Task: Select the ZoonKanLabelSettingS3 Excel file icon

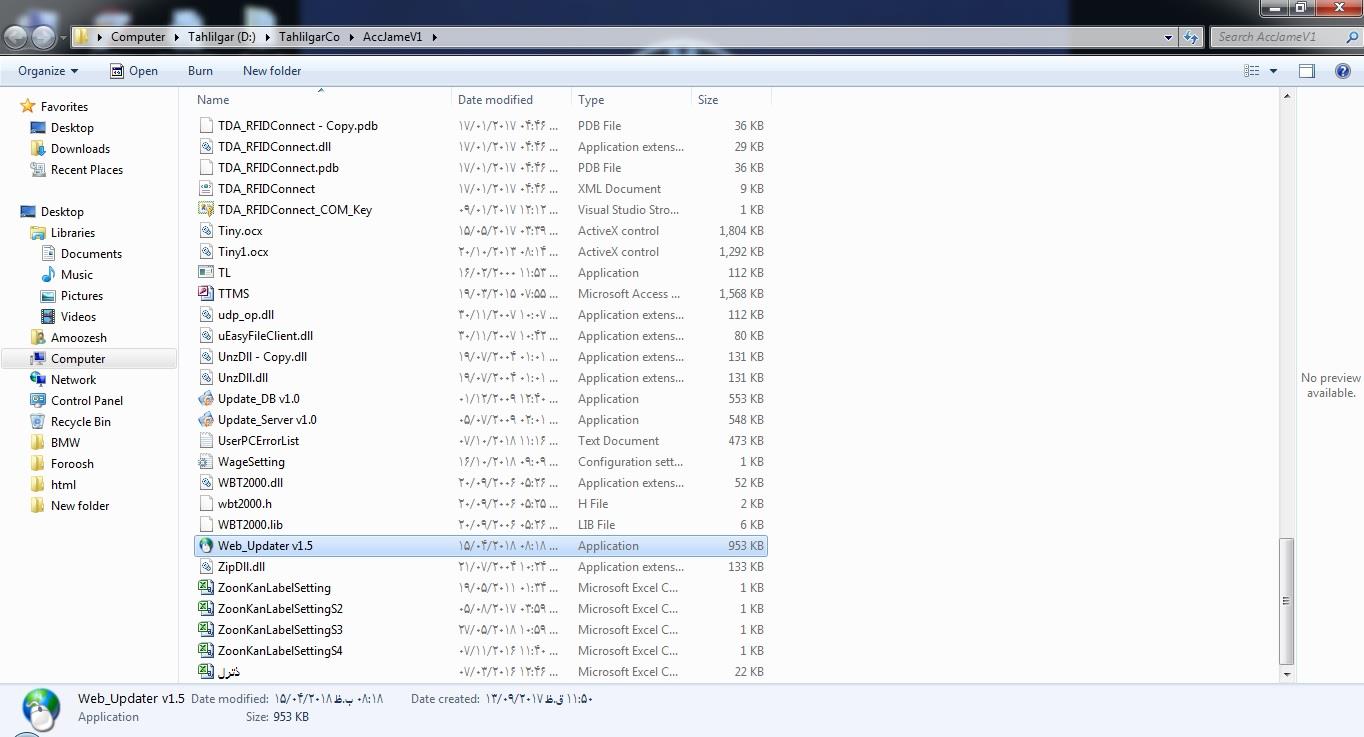Action: click(x=206, y=630)
